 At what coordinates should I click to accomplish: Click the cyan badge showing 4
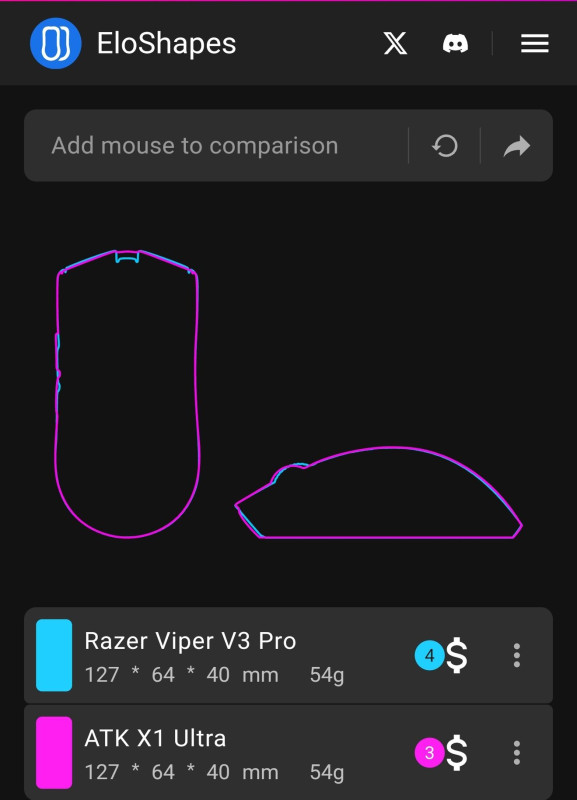(x=430, y=655)
